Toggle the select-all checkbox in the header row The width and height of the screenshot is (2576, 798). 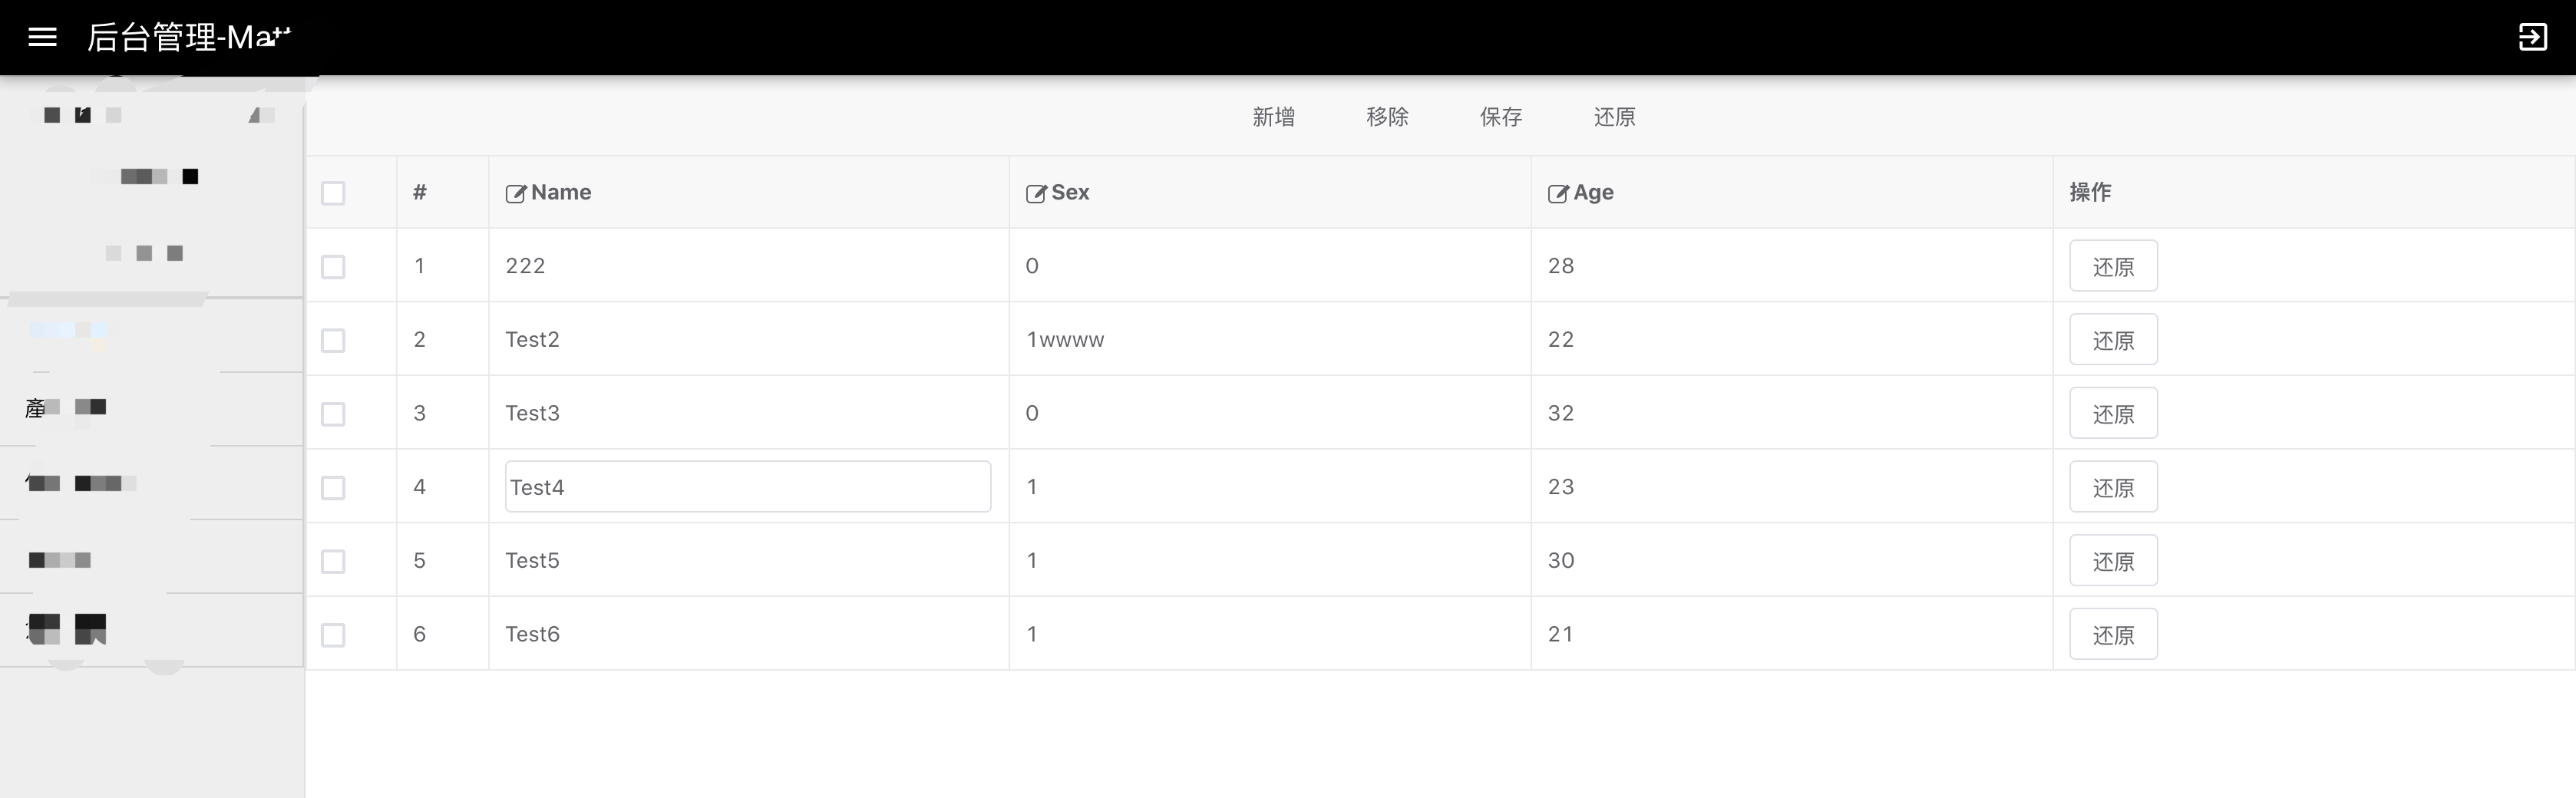click(333, 193)
